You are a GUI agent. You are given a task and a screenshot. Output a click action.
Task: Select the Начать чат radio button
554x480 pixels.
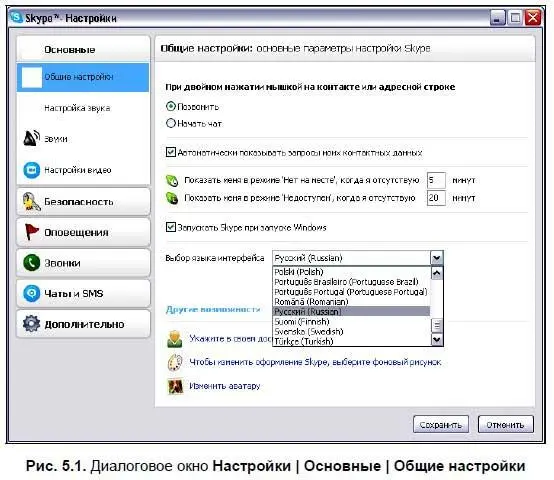pyautogui.click(x=171, y=123)
